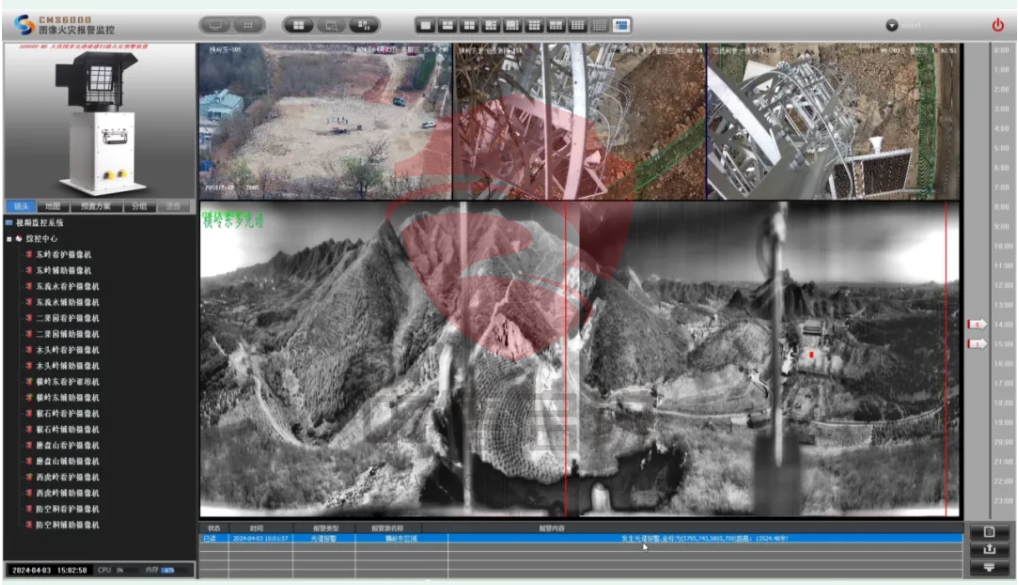Select 东峪看护摄像机 in camera list

tap(67, 255)
